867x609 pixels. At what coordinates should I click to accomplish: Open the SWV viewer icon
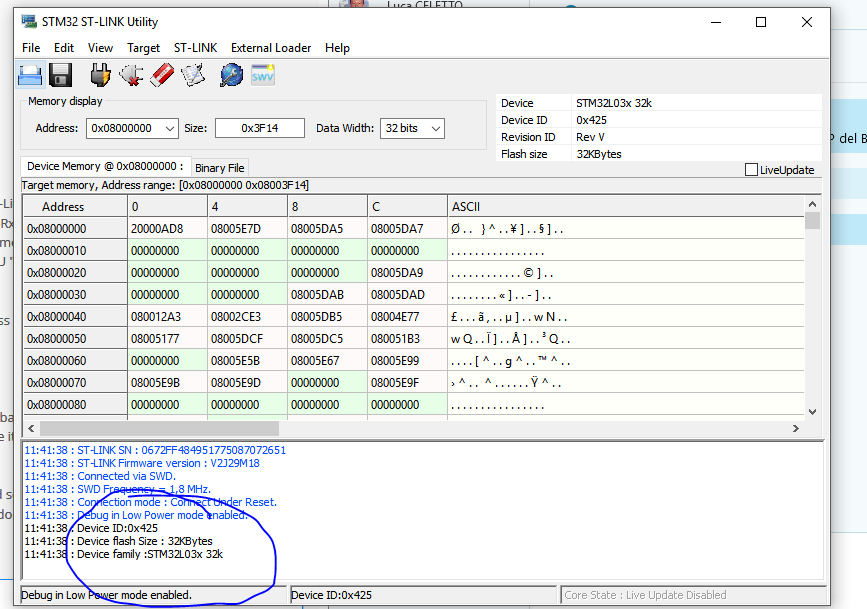click(262, 75)
